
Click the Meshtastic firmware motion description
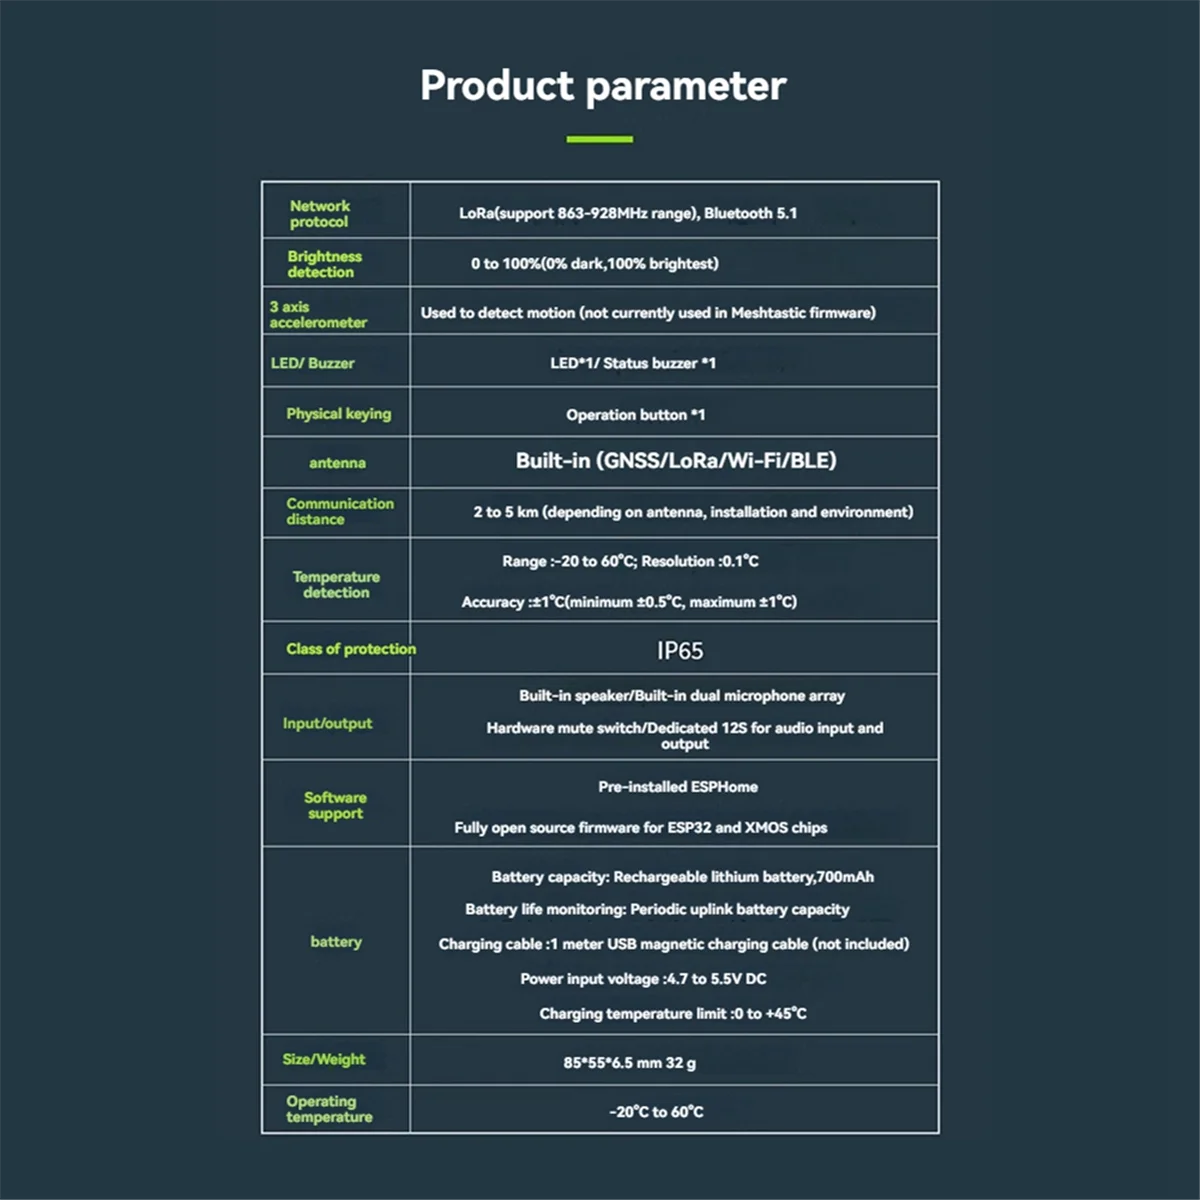(x=648, y=313)
